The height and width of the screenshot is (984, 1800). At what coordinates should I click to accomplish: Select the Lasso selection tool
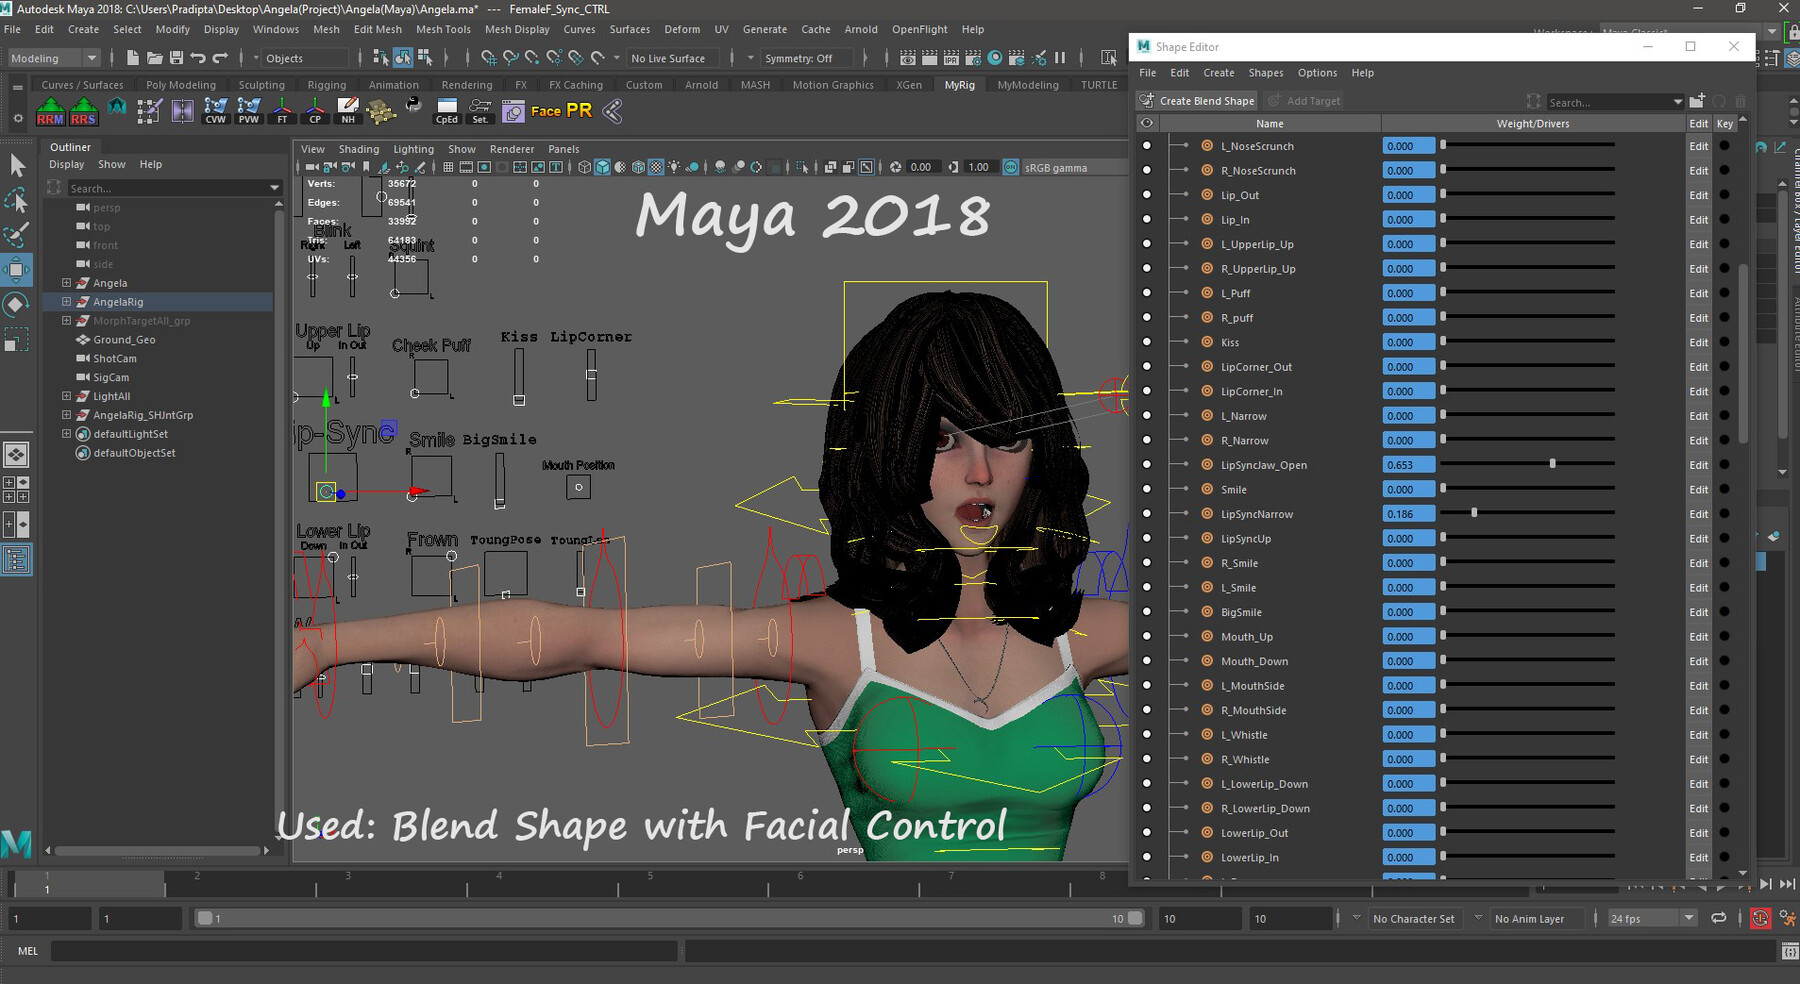[17, 201]
